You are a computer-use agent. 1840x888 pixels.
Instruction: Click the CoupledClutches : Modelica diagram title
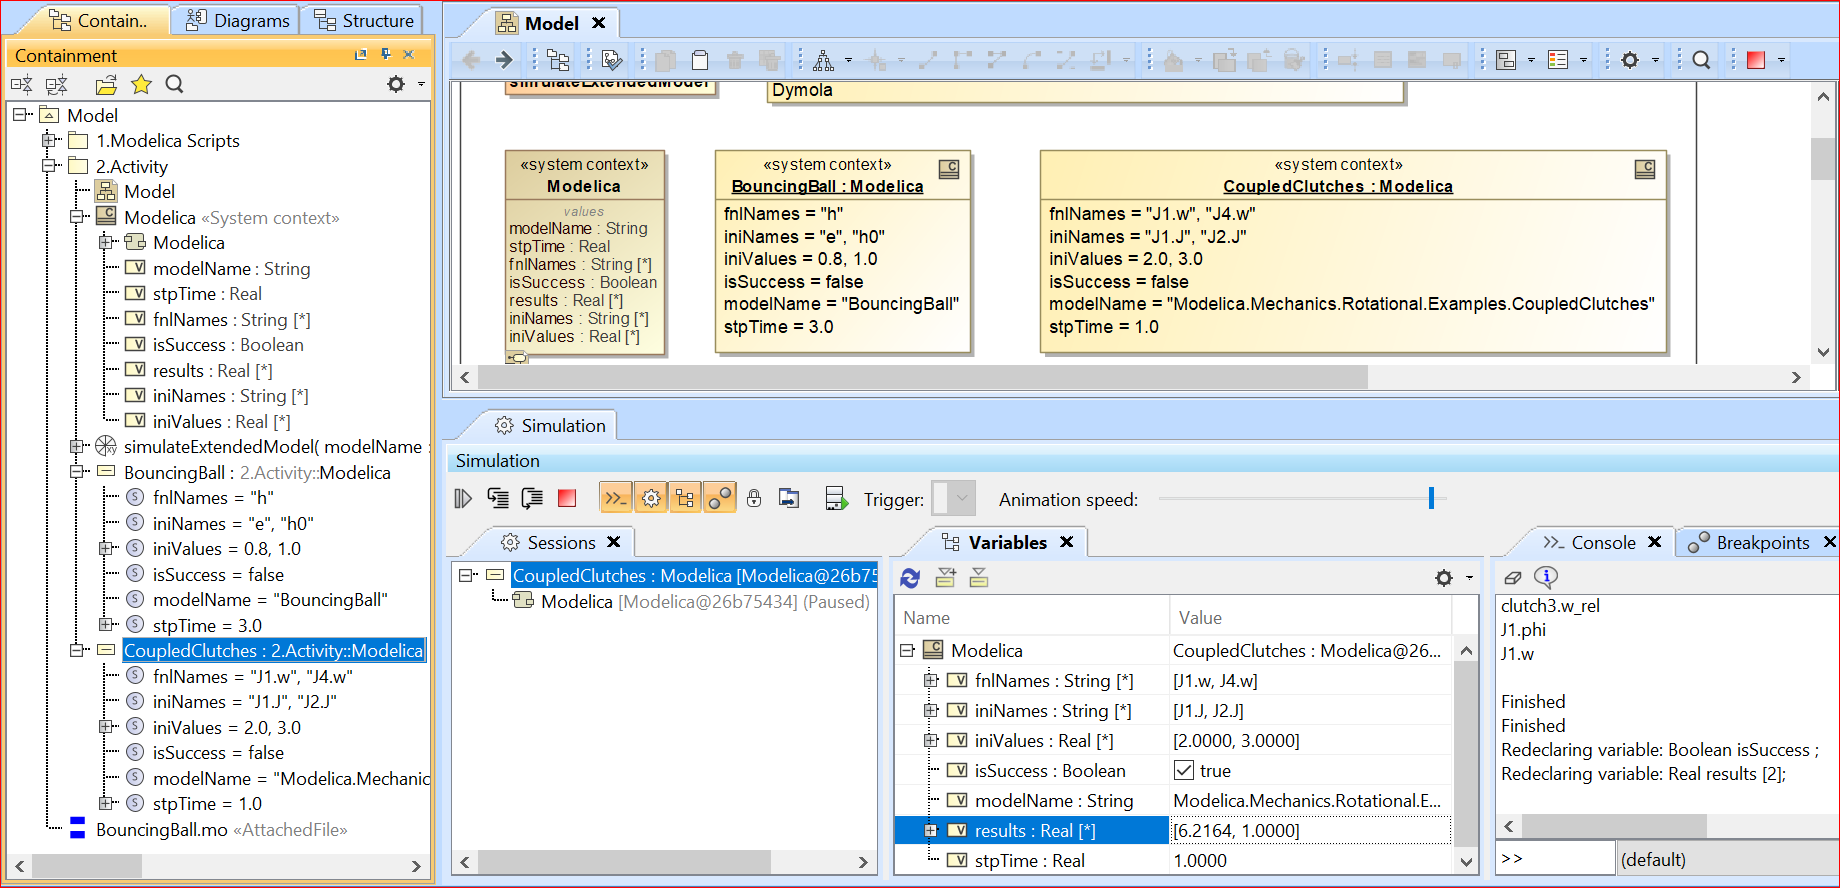coord(1337,186)
